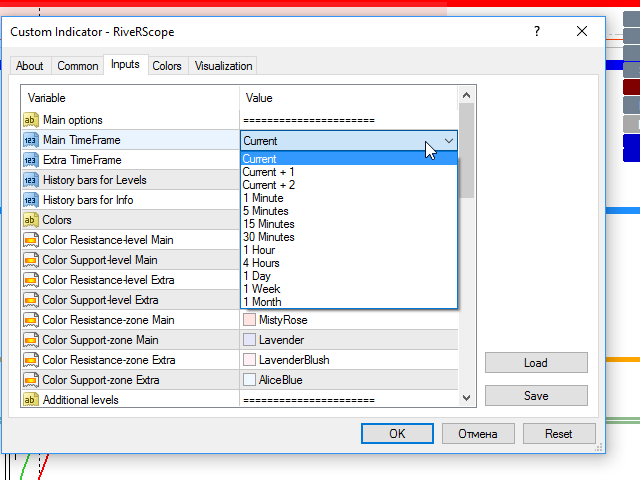Select 4 Hours timeframe option
The height and width of the screenshot is (480, 640).
[349, 263]
